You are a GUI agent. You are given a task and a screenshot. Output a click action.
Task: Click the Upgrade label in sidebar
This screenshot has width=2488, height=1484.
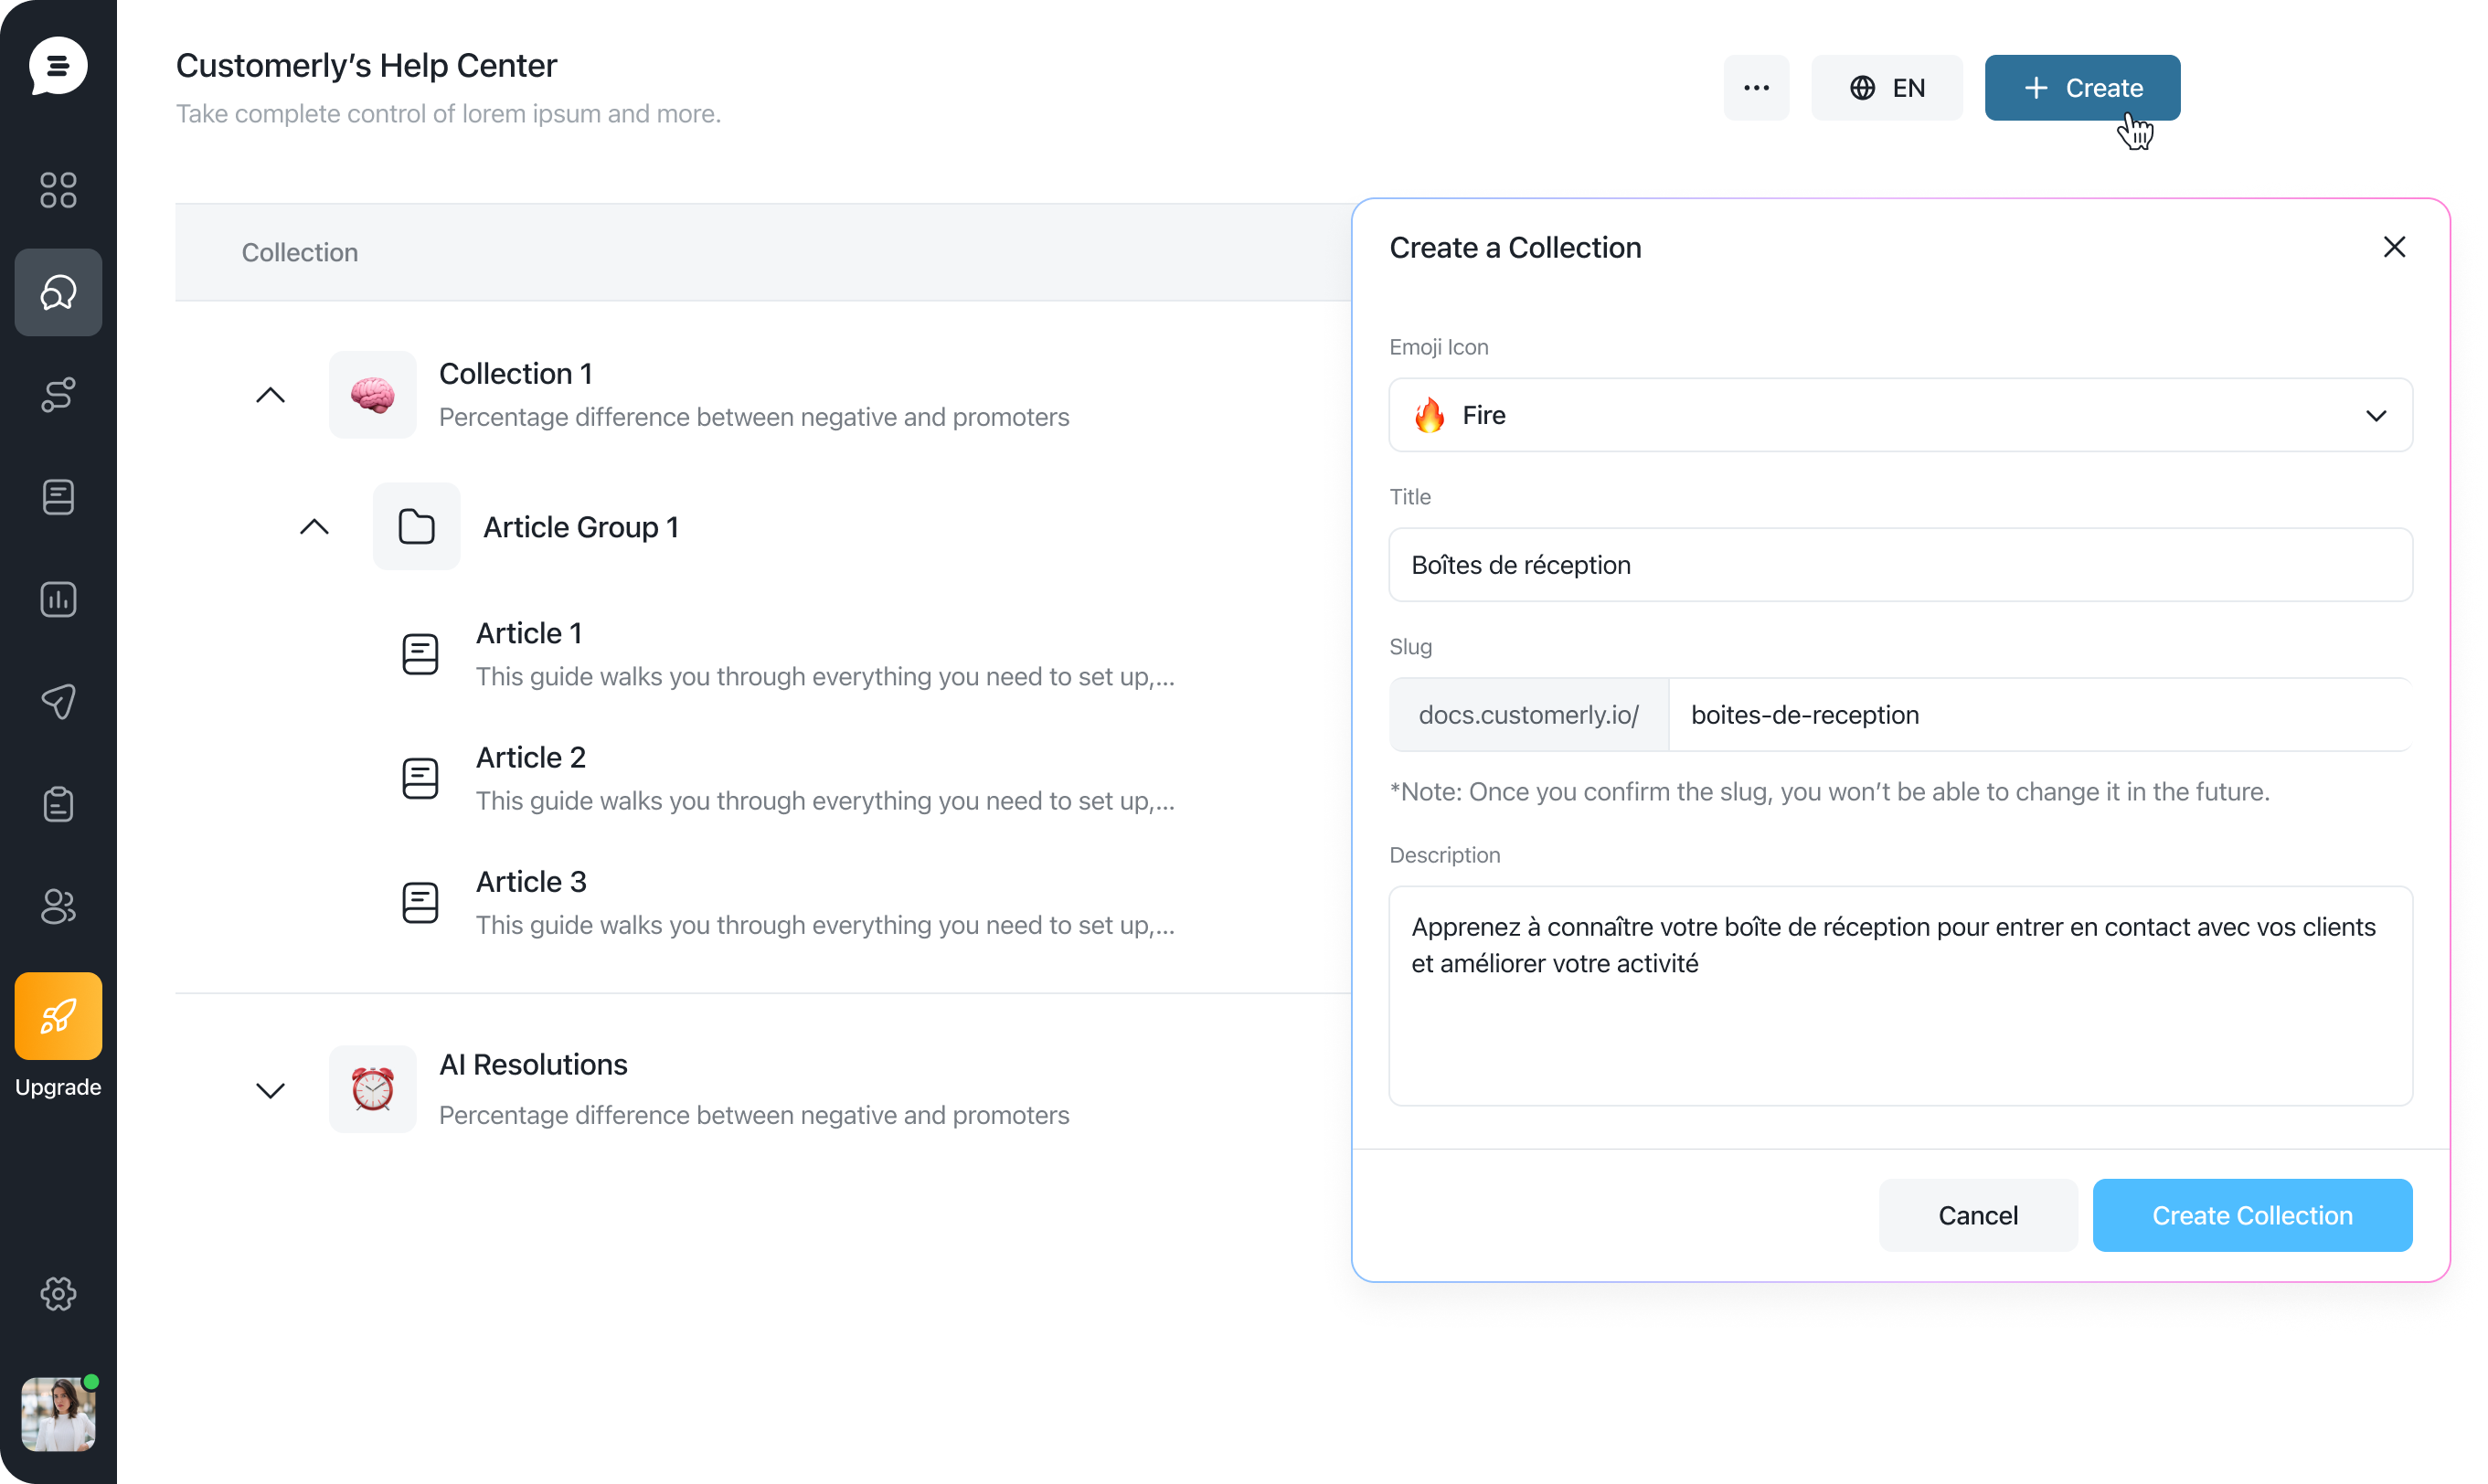[58, 1087]
